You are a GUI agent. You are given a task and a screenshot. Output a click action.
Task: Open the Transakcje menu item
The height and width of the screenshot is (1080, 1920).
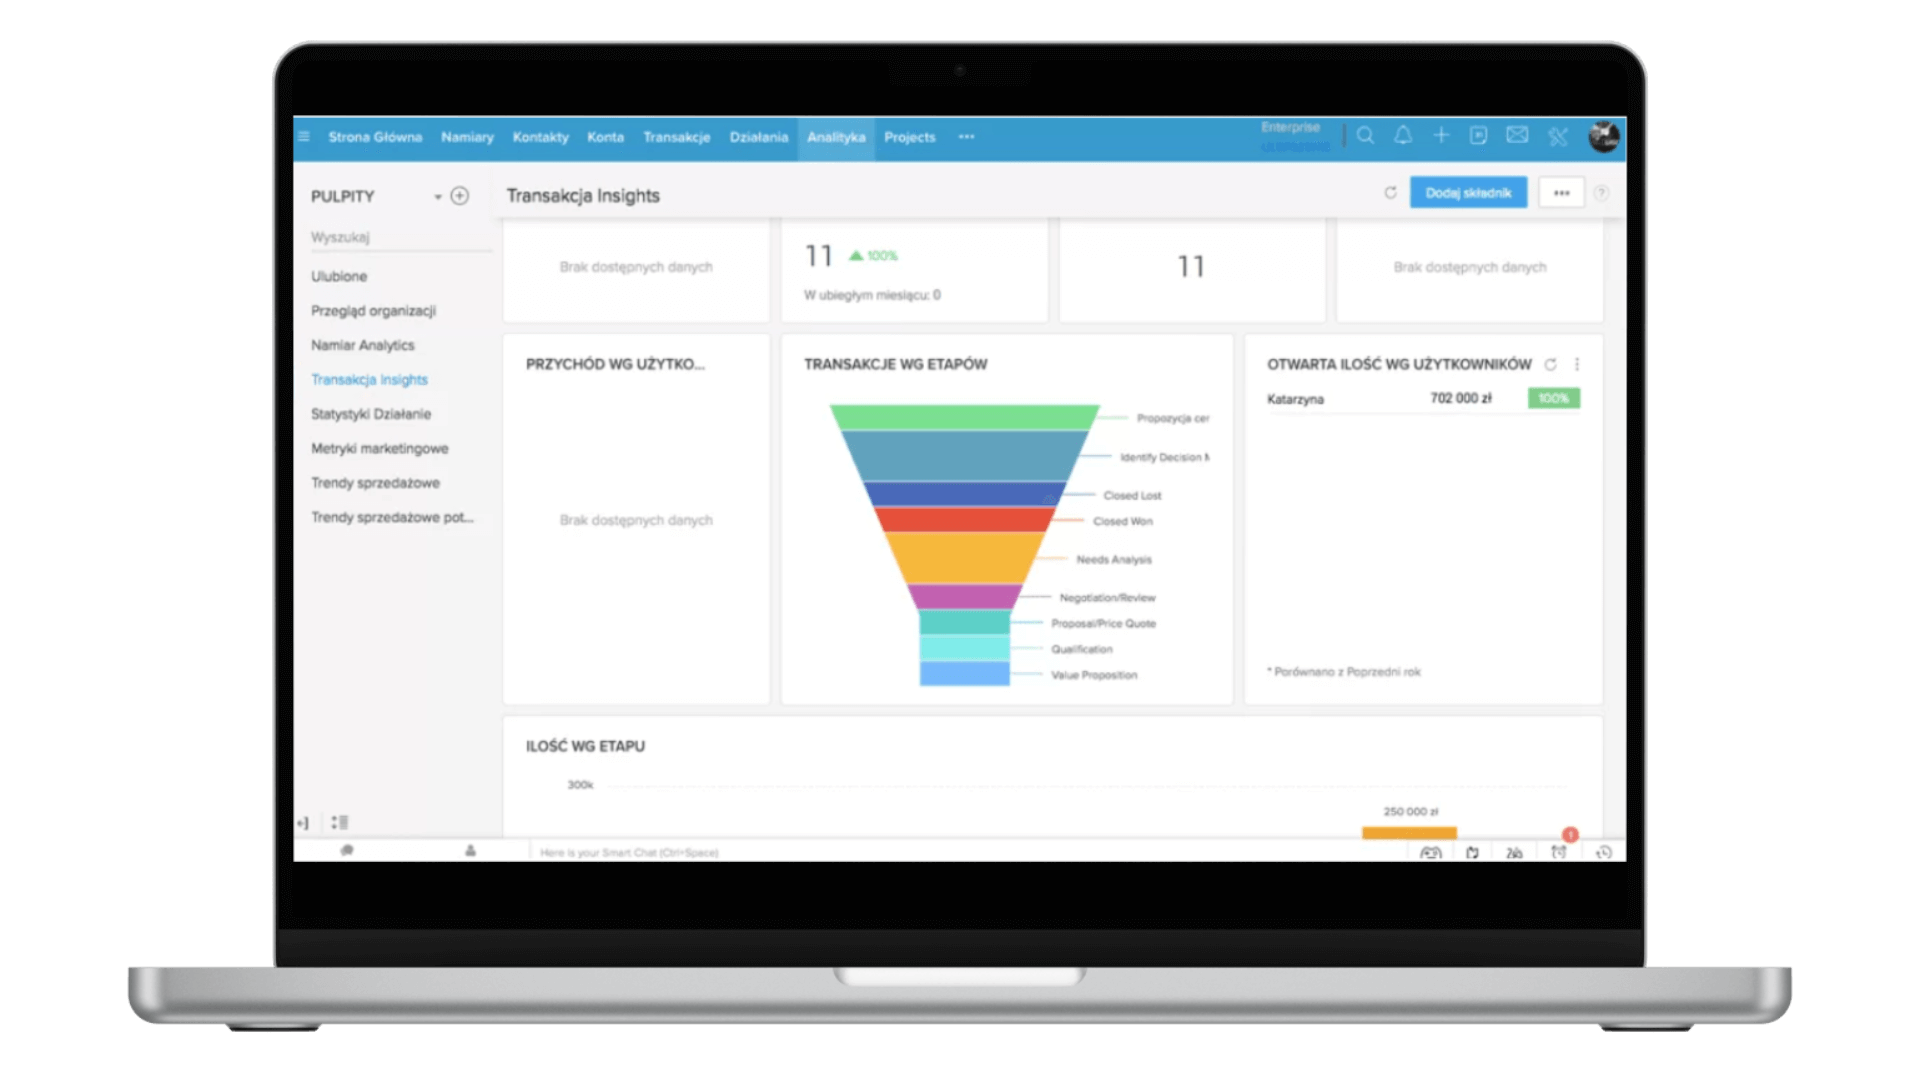677,138
